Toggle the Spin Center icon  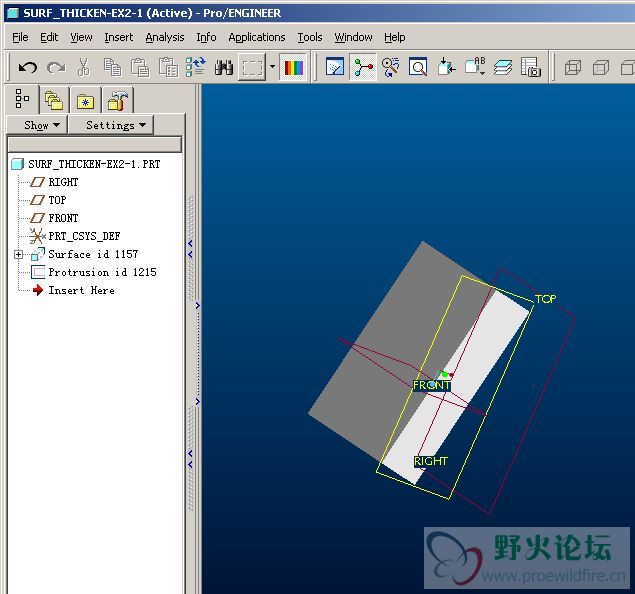363,67
